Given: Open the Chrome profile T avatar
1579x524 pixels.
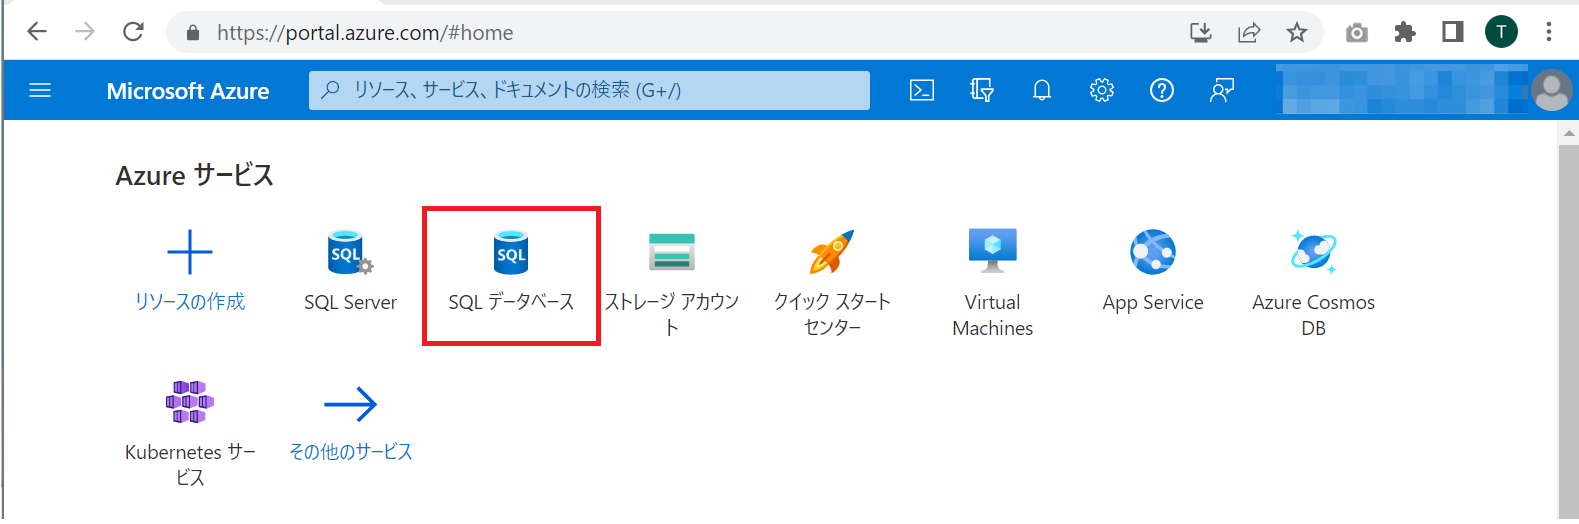Looking at the screenshot, I should (1501, 32).
